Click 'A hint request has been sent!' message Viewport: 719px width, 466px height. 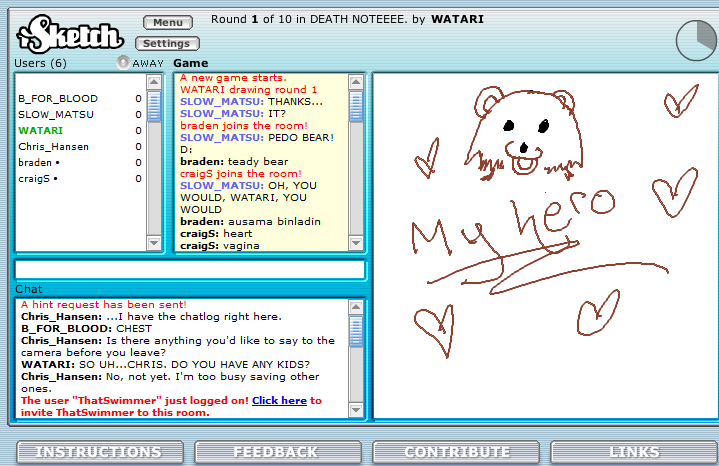coord(104,305)
